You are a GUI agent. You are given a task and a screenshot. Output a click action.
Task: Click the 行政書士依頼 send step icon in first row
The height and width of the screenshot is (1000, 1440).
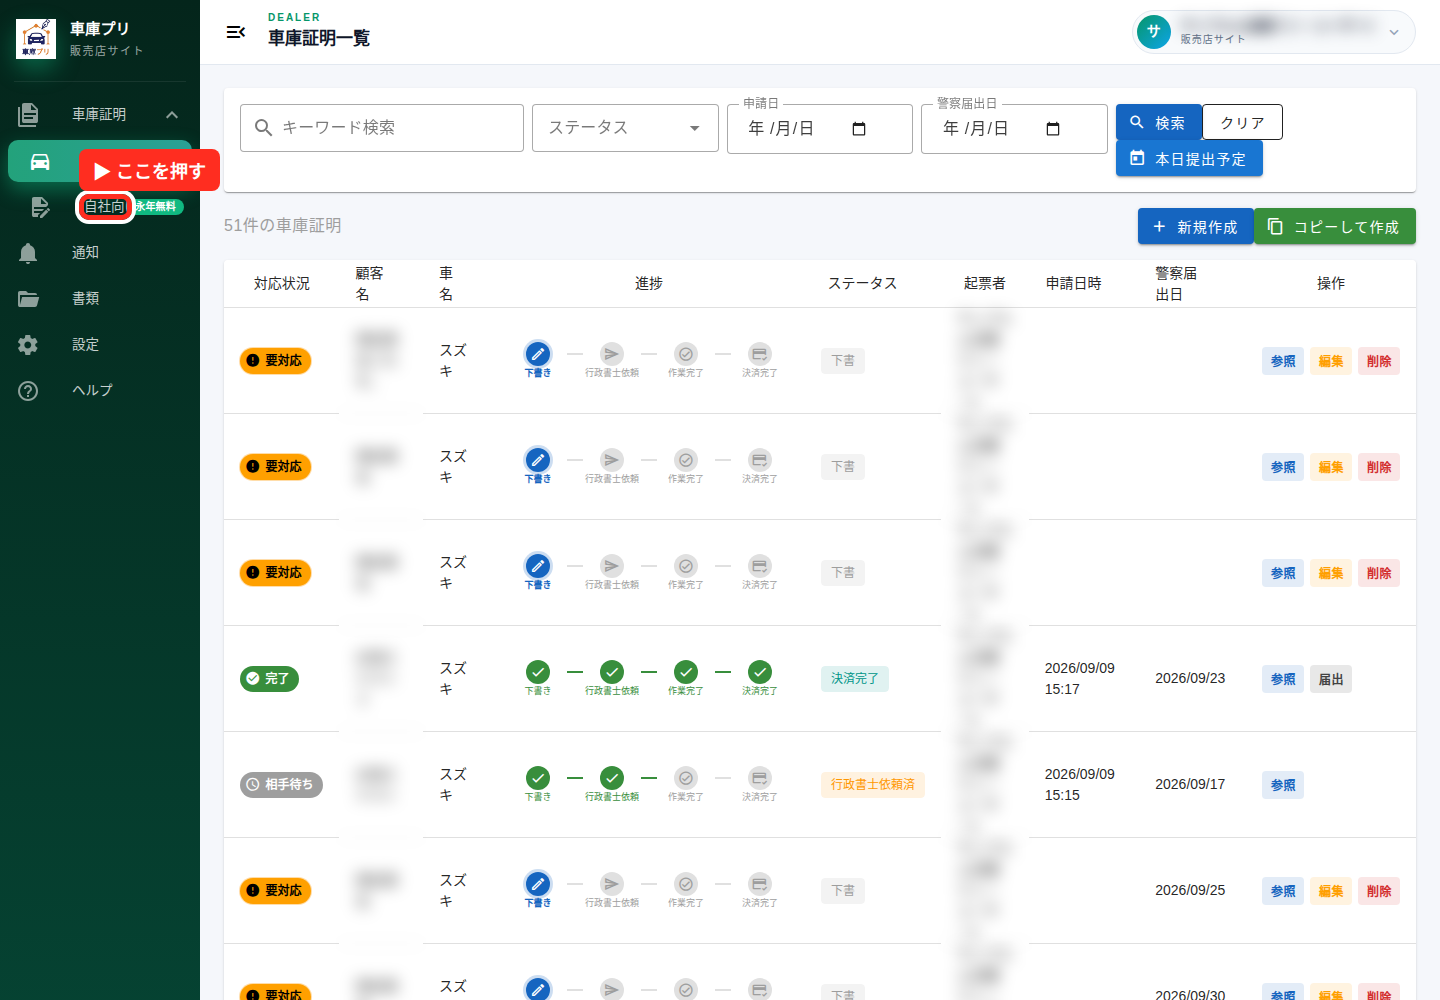pos(612,354)
